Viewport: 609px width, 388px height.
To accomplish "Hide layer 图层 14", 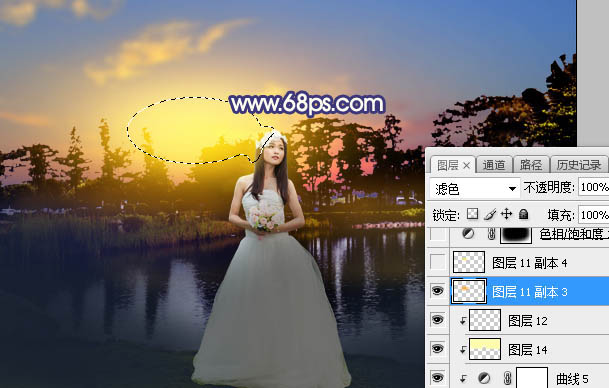I will (437, 348).
